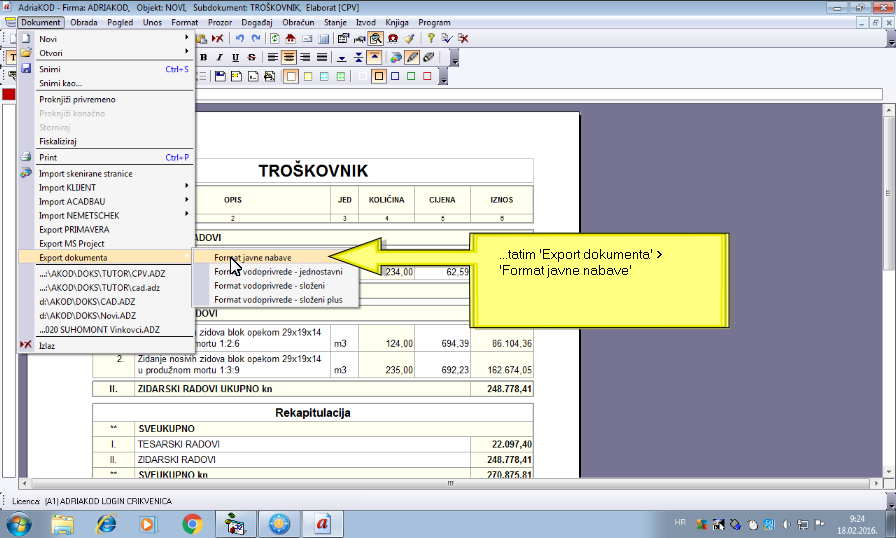Click the align text to bottom icon
The width and height of the screenshot is (896, 538).
(341, 57)
